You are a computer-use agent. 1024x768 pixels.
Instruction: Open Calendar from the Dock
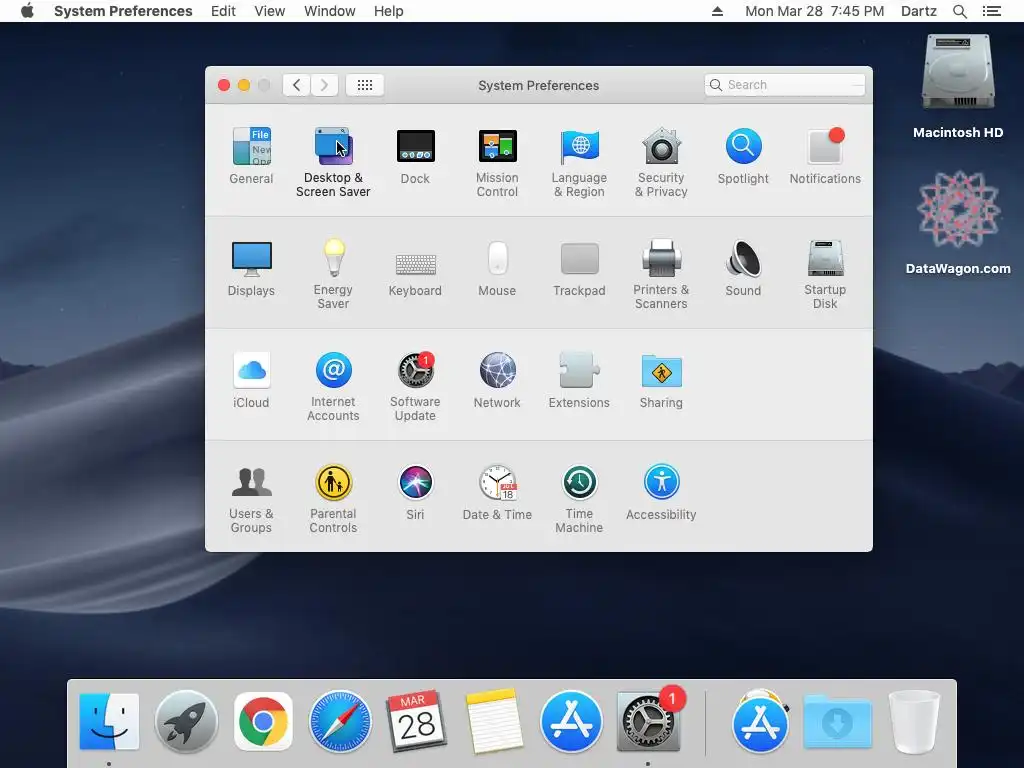pyautogui.click(x=417, y=722)
